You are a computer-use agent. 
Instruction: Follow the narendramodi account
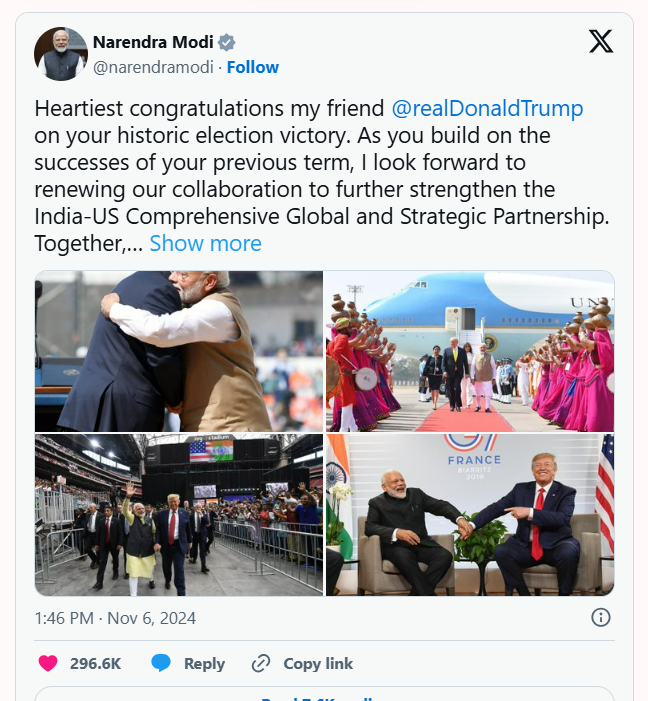(253, 67)
